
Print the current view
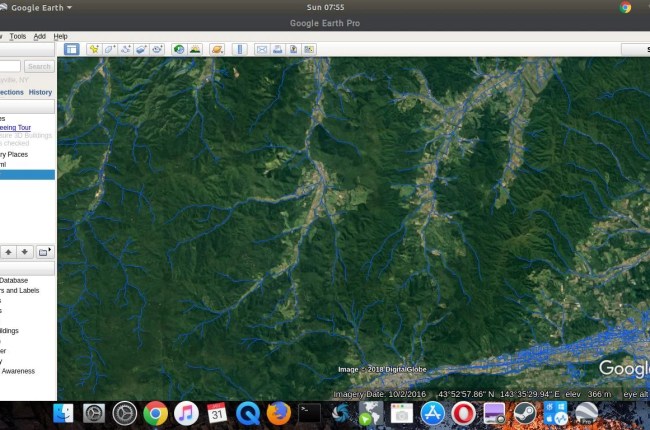278,49
